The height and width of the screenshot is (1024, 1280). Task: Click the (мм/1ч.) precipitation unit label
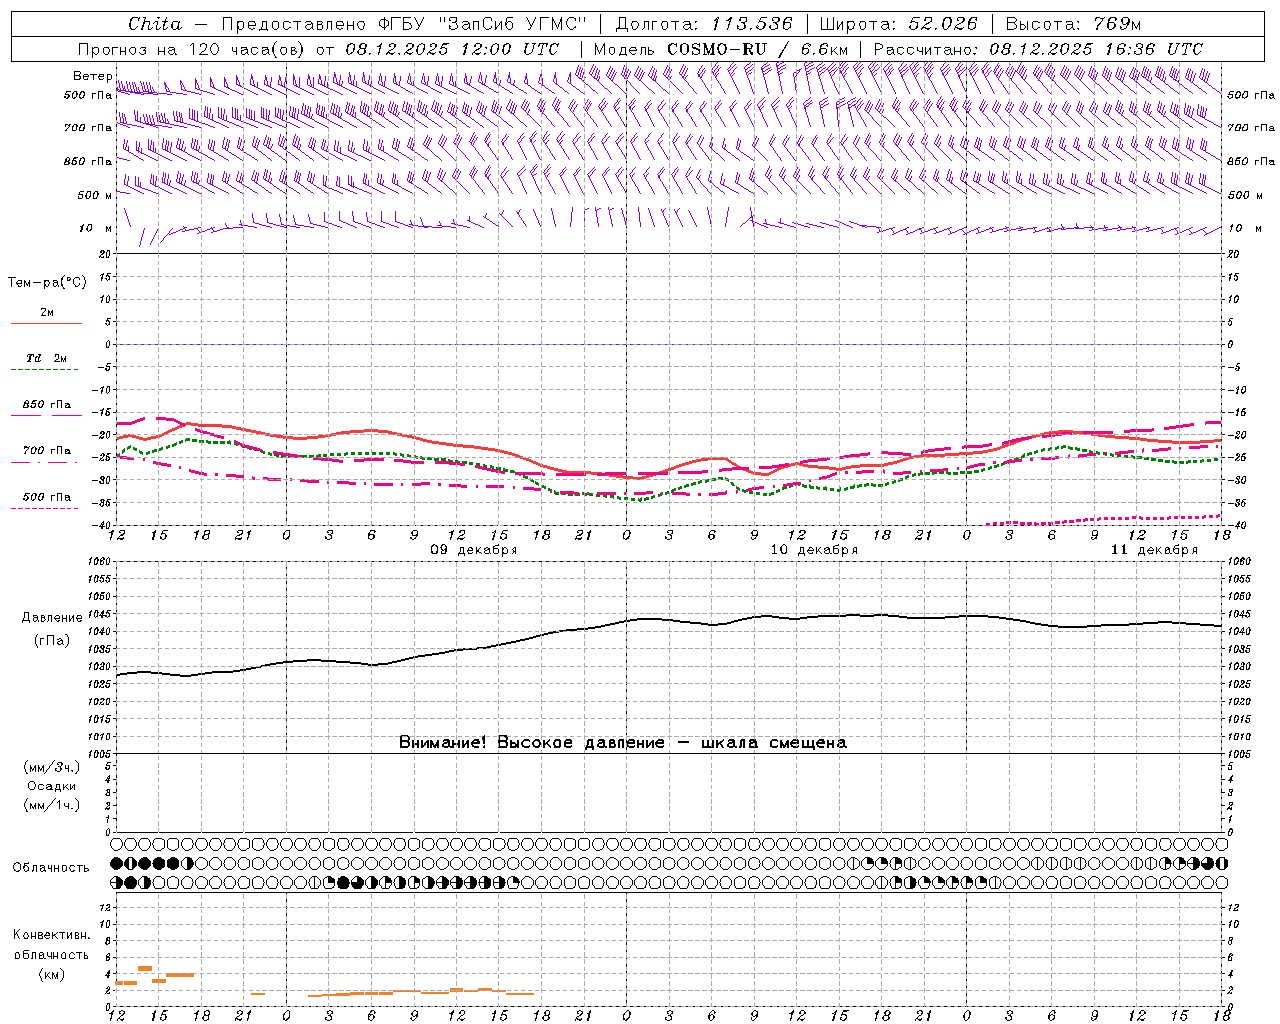[52, 805]
